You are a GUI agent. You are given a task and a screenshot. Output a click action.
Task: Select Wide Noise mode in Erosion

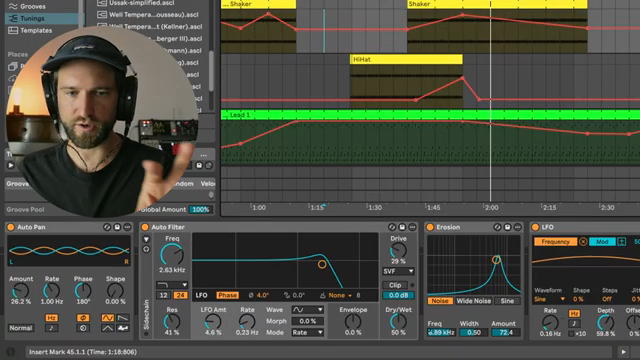[x=473, y=301]
